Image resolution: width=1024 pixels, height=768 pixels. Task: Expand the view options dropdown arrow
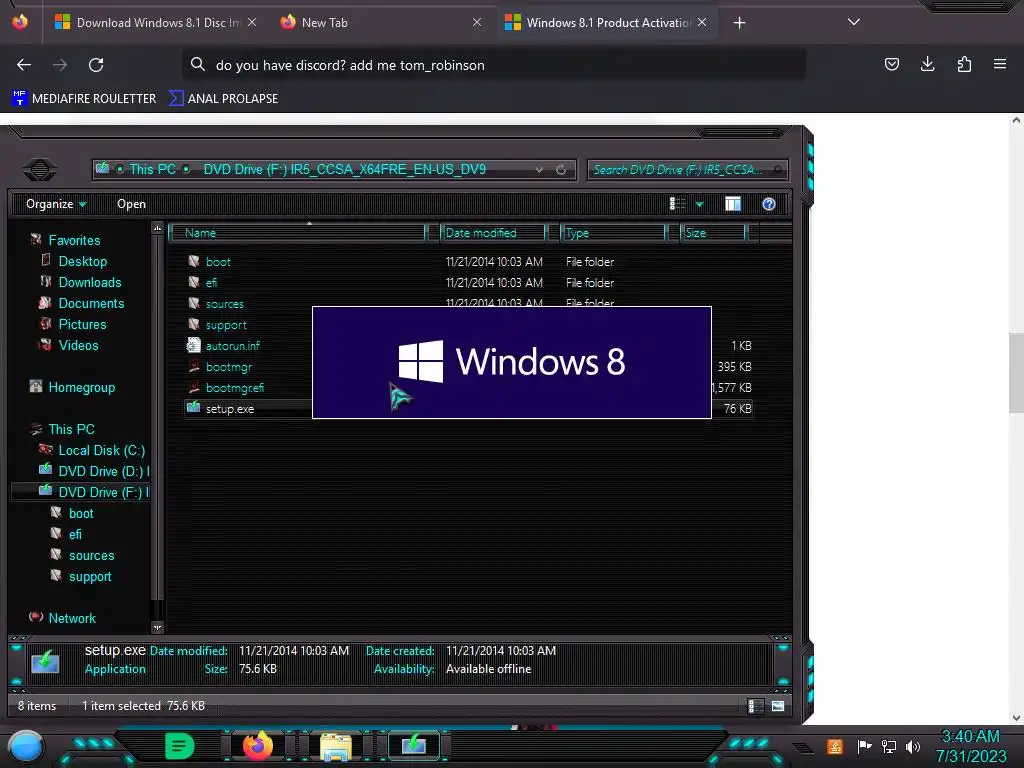pos(699,204)
